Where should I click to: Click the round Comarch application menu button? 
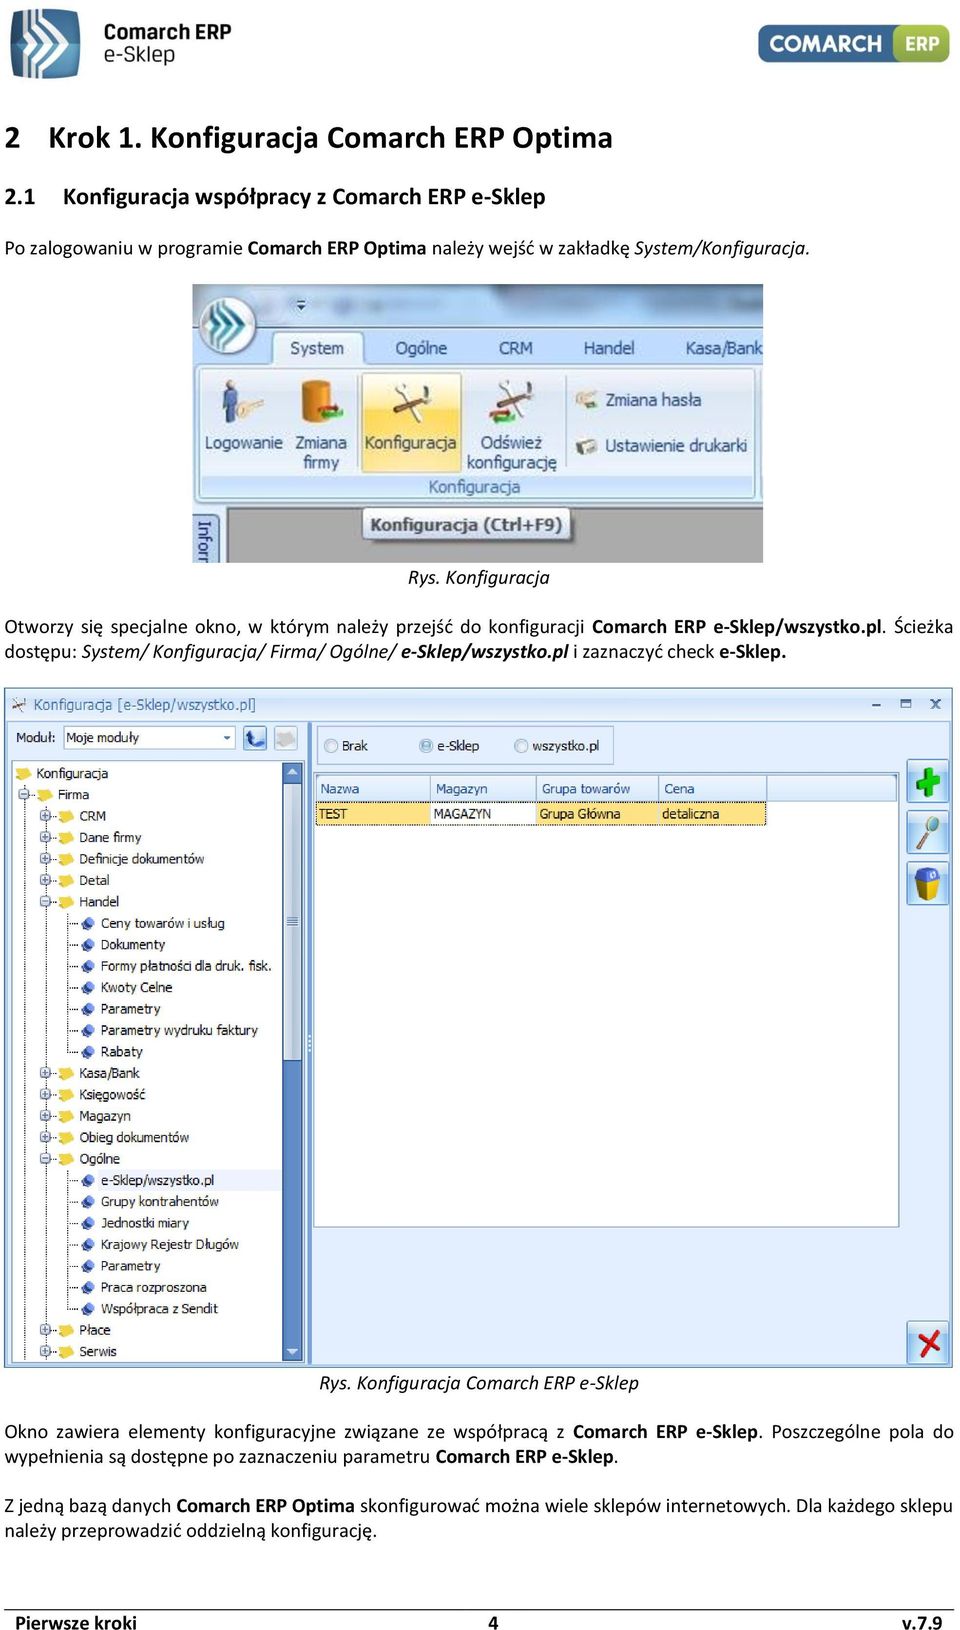pyautogui.click(x=228, y=323)
